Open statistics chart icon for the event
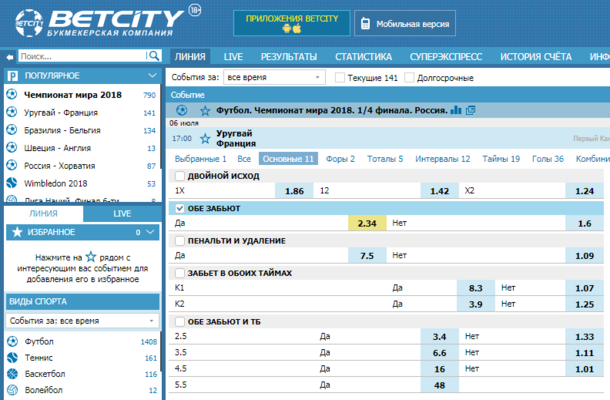 [x=456, y=110]
